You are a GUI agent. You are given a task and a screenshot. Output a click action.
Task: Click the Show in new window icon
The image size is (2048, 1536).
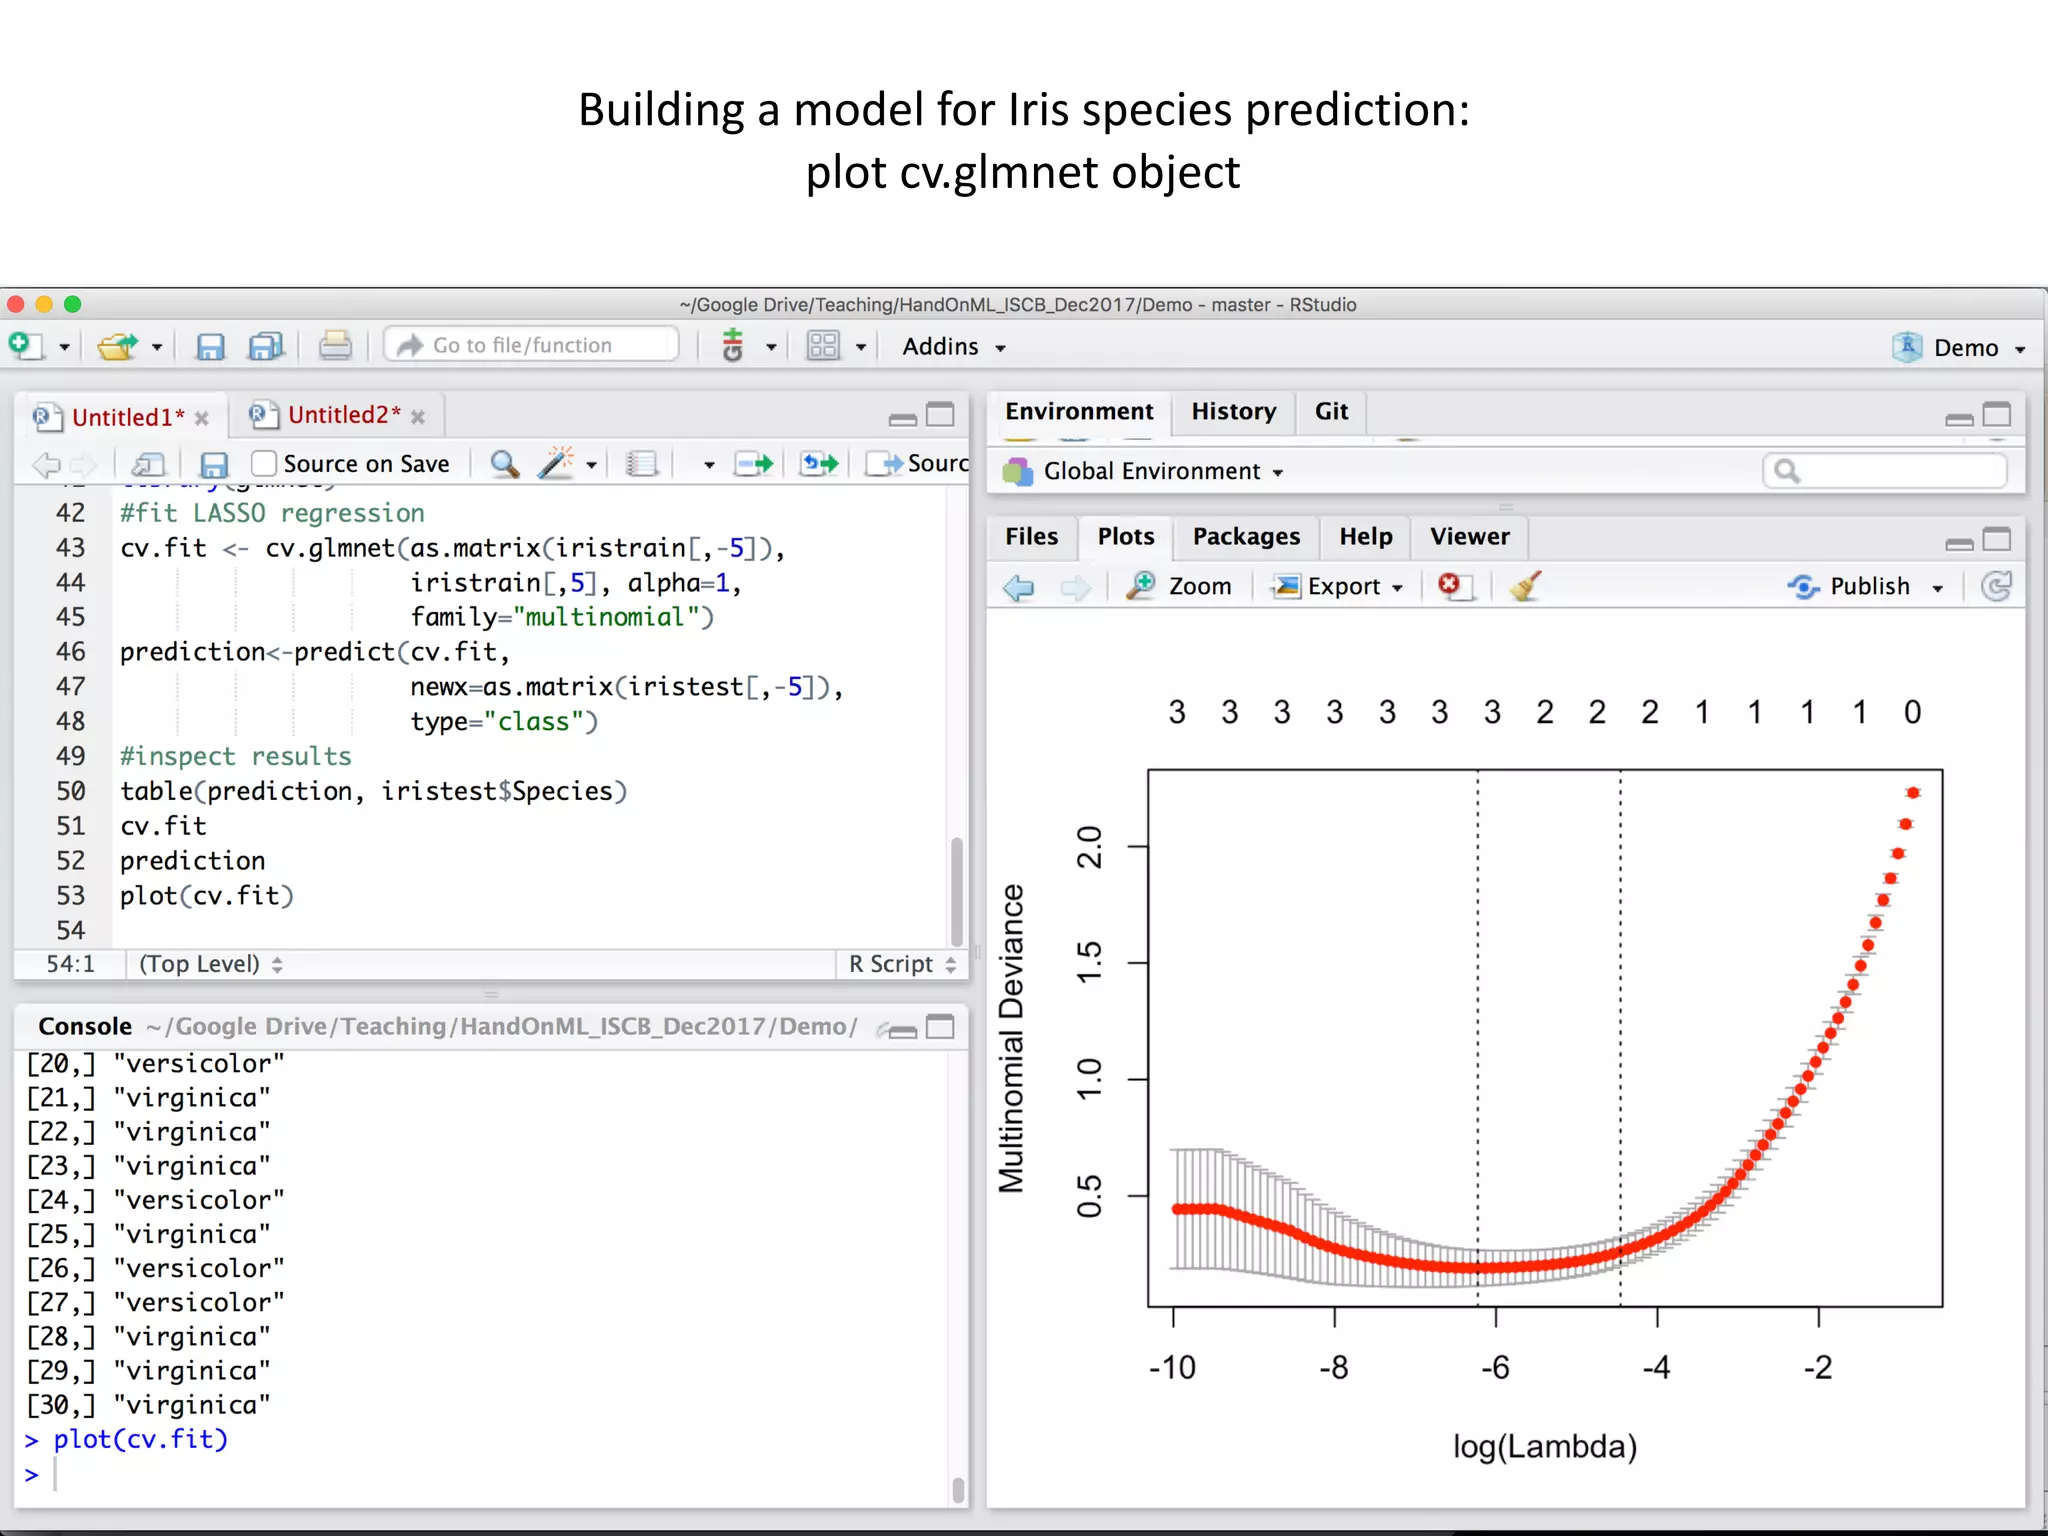click(148, 464)
